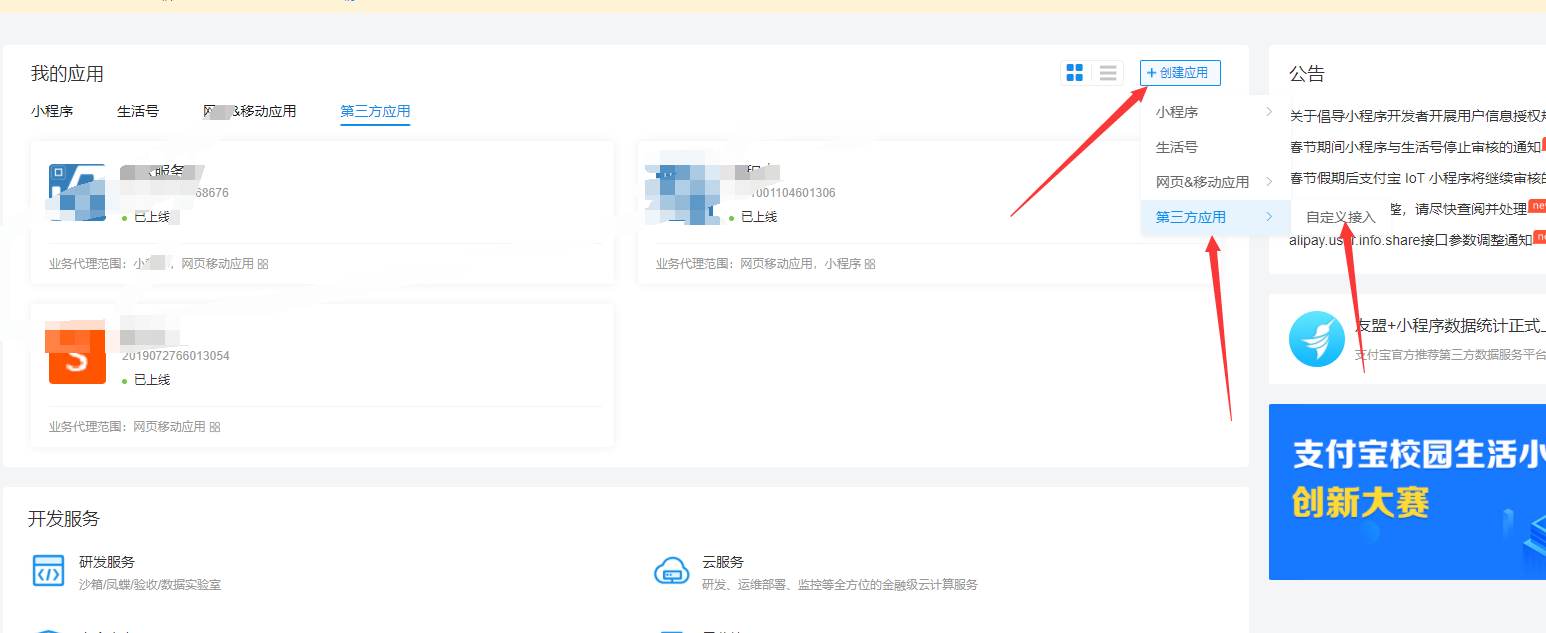Click the 开发服务 section heading
1546x633 pixels.
click(x=64, y=519)
